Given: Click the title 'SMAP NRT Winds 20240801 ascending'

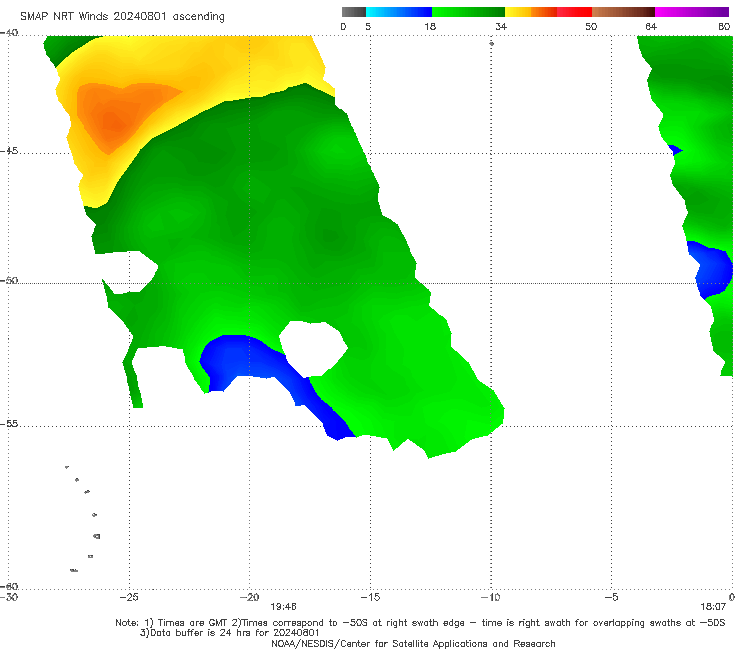Looking at the screenshot, I should [122, 16].
